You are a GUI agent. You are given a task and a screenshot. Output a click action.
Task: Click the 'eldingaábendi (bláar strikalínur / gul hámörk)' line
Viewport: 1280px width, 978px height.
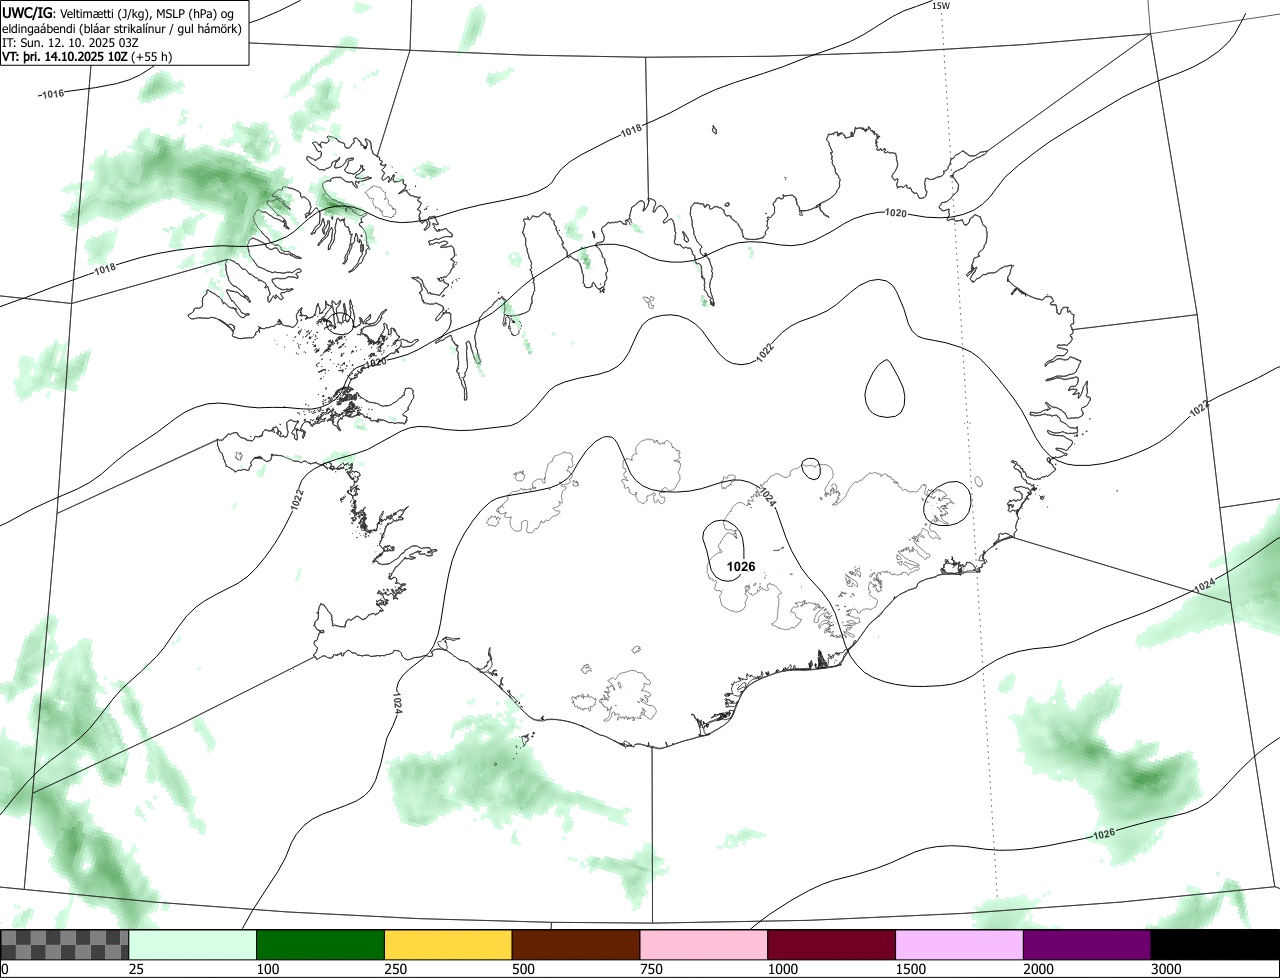[x=122, y=28]
